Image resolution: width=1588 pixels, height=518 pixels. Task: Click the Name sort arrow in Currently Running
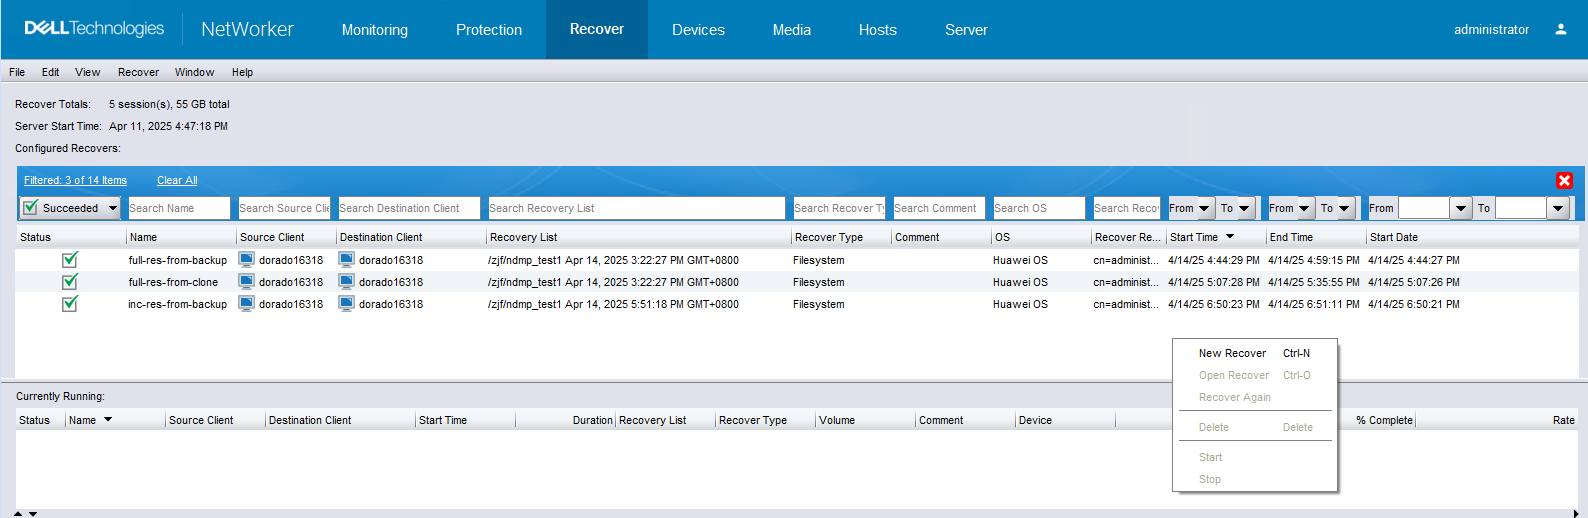108,420
